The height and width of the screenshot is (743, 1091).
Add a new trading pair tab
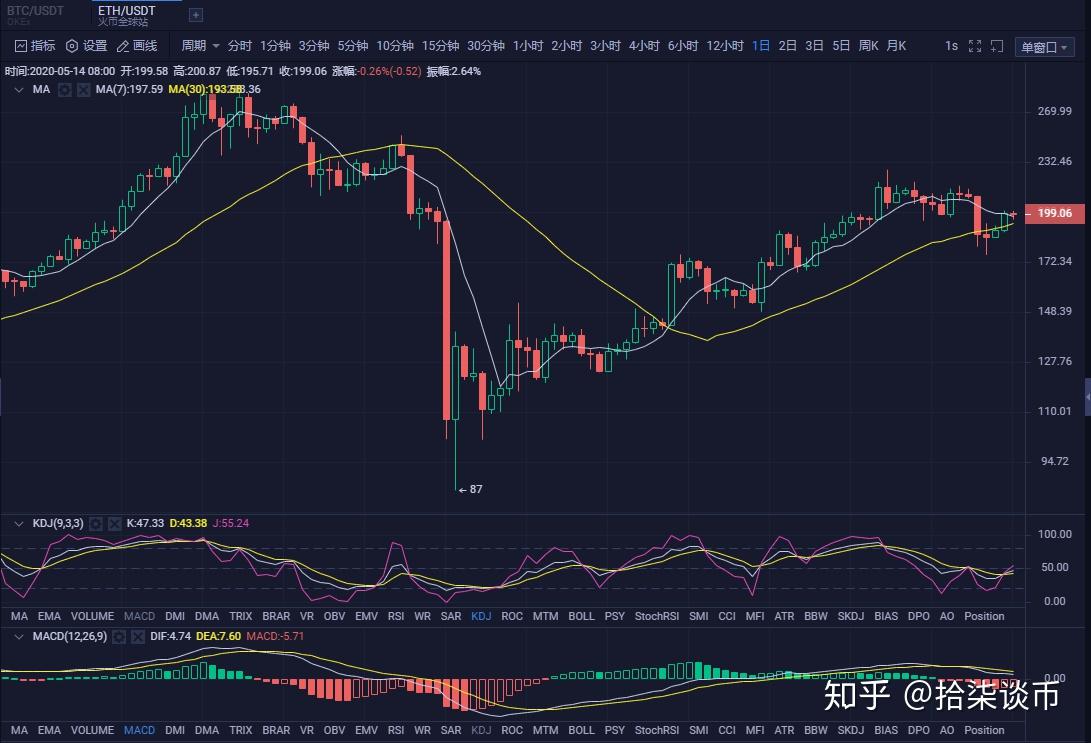click(196, 15)
